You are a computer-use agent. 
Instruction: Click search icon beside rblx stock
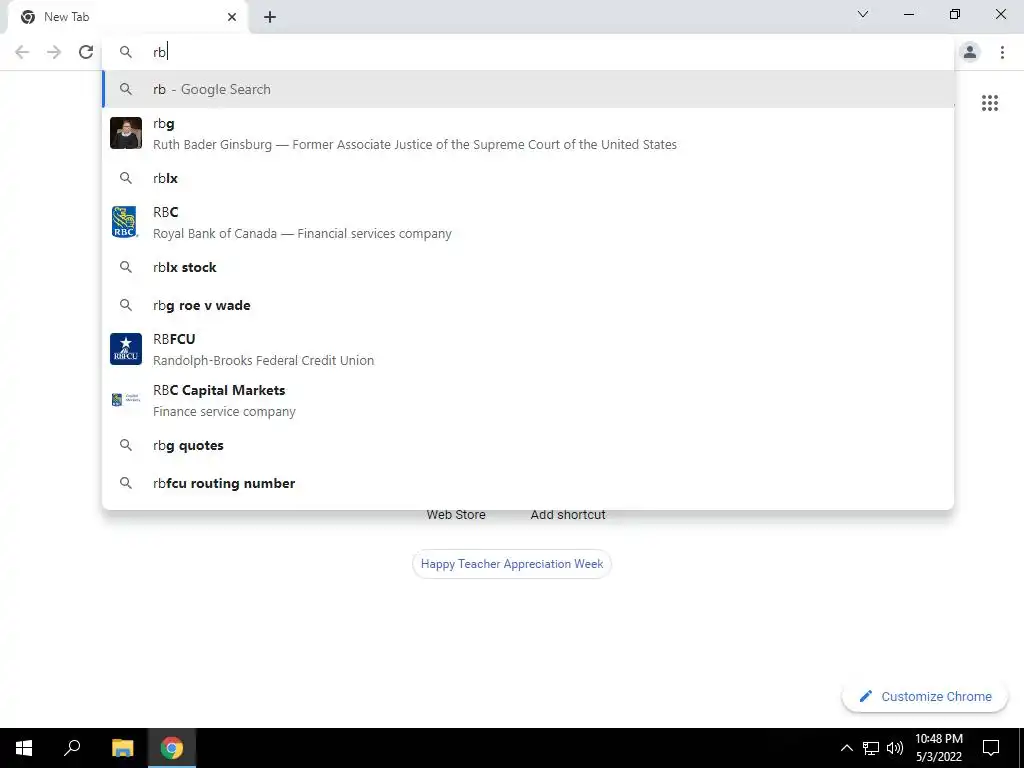pos(126,267)
